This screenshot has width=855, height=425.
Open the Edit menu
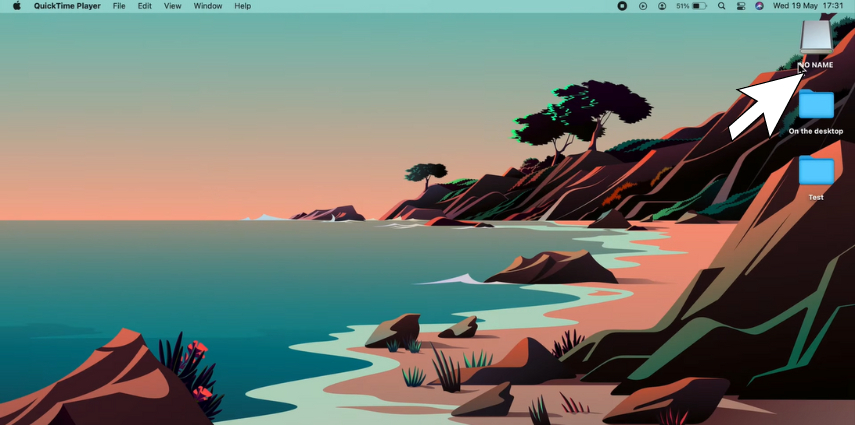(x=145, y=6)
